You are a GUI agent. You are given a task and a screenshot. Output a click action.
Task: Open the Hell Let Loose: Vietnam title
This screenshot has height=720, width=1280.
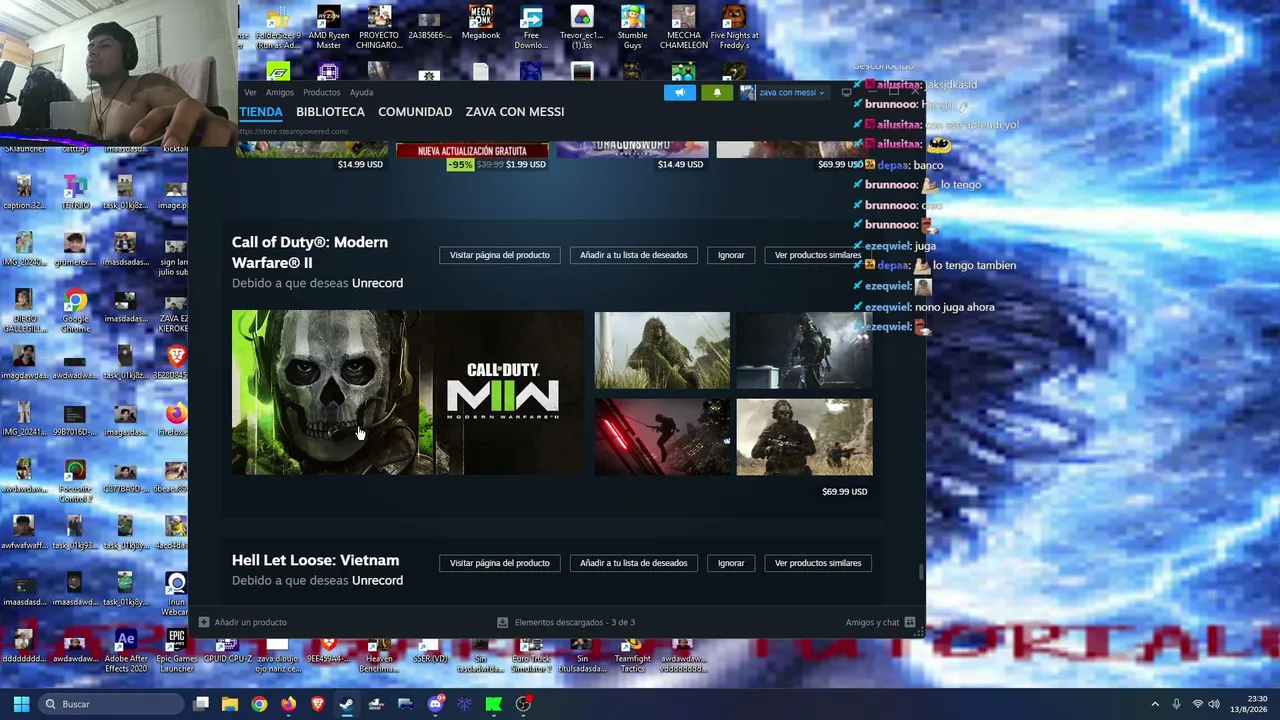coord(315,560)
